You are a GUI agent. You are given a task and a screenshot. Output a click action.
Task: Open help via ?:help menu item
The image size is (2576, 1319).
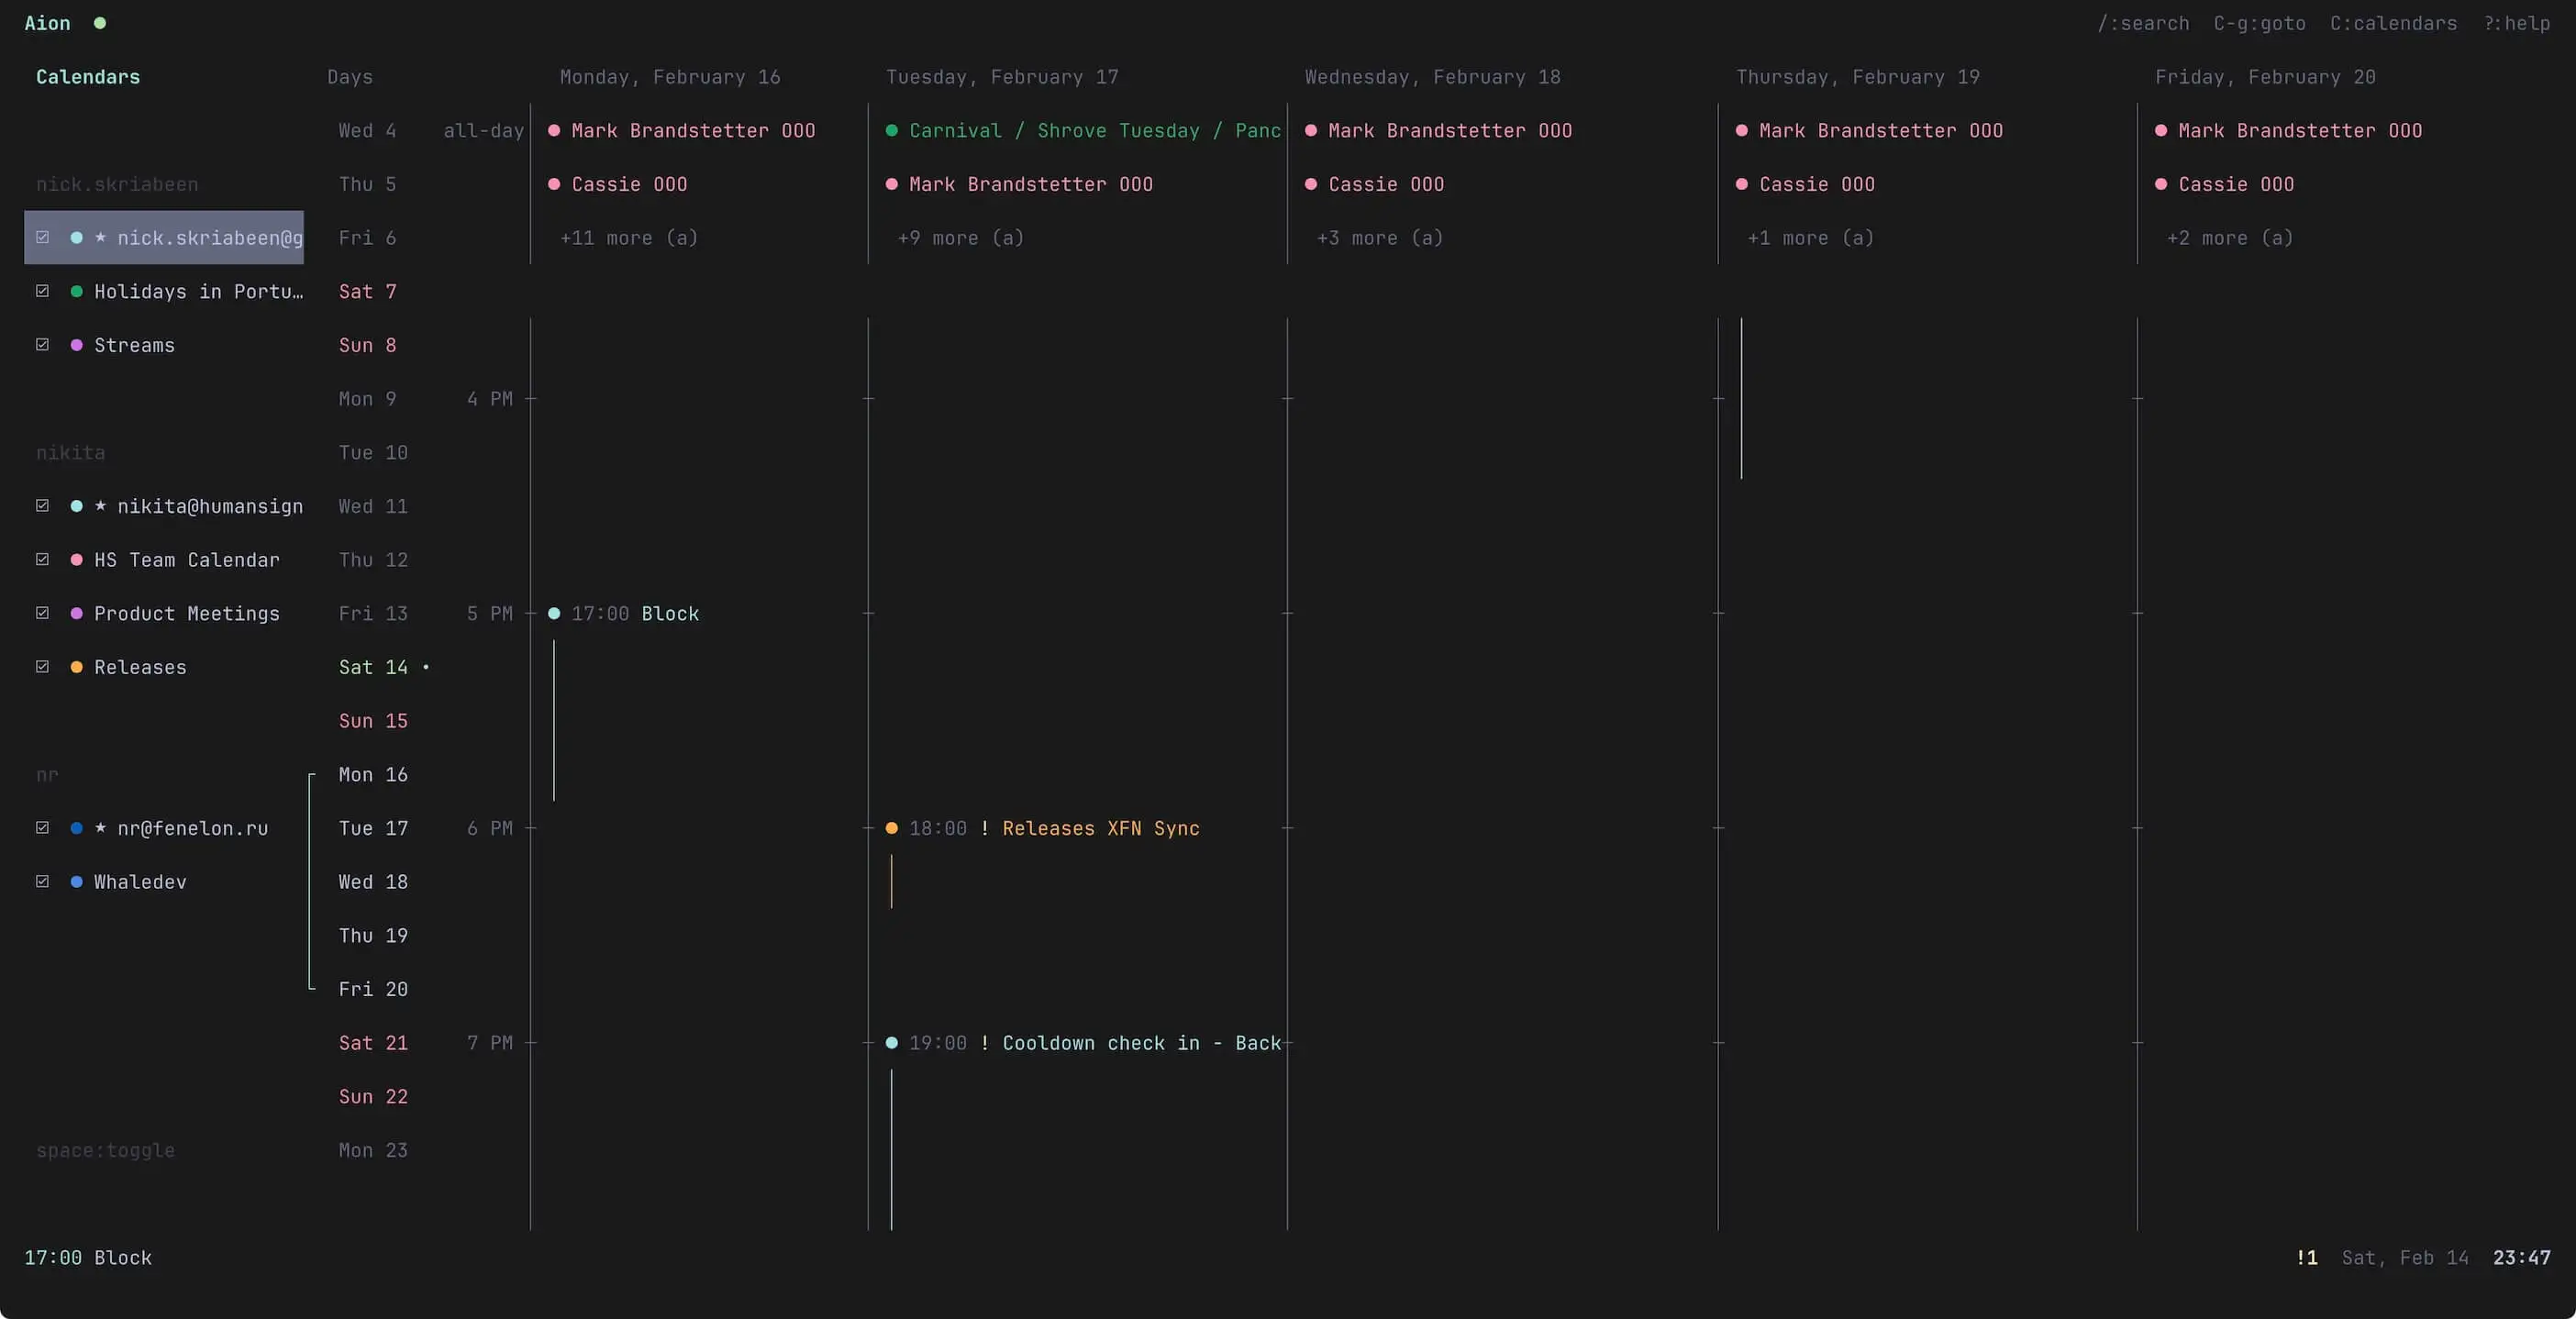click(x=2516, y=23)
